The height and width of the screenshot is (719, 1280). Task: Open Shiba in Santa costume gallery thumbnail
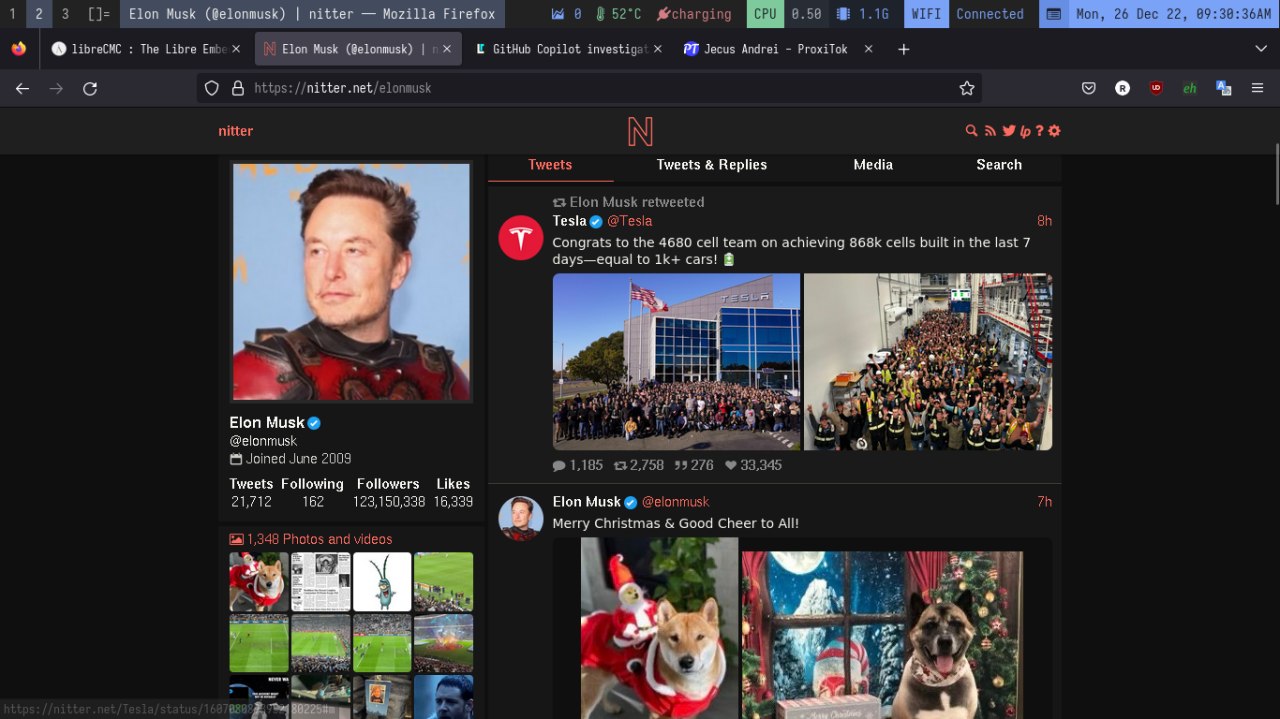coord(259,582)
